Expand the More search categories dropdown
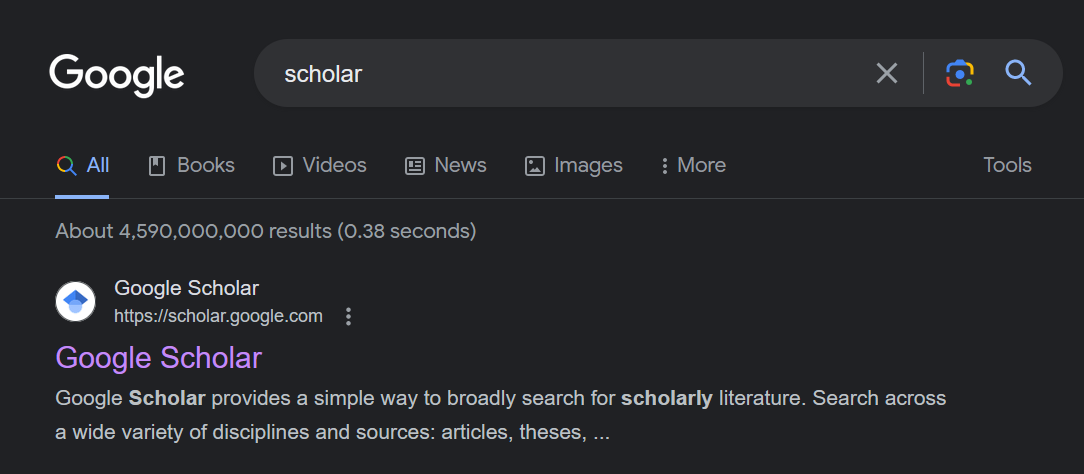This screenshot has height=474, width=1084. click(693, 166)
